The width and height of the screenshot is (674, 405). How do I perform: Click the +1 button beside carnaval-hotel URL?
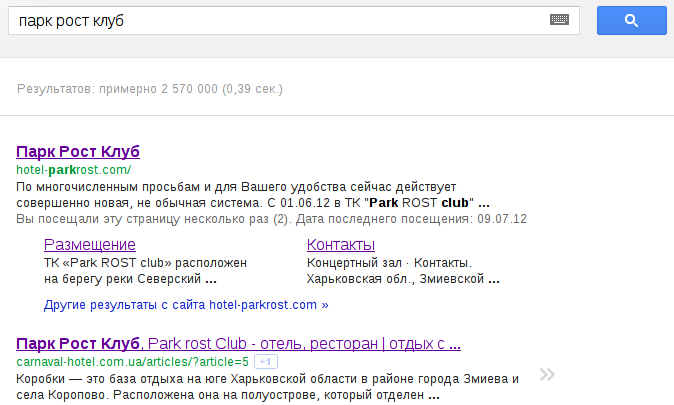(266, 362)
